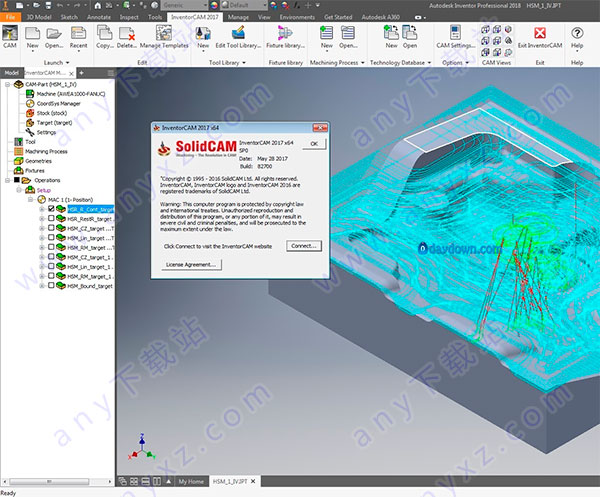
Task: Close the HSM_1_IV.IPT document tab
Action: coord(253,481)
